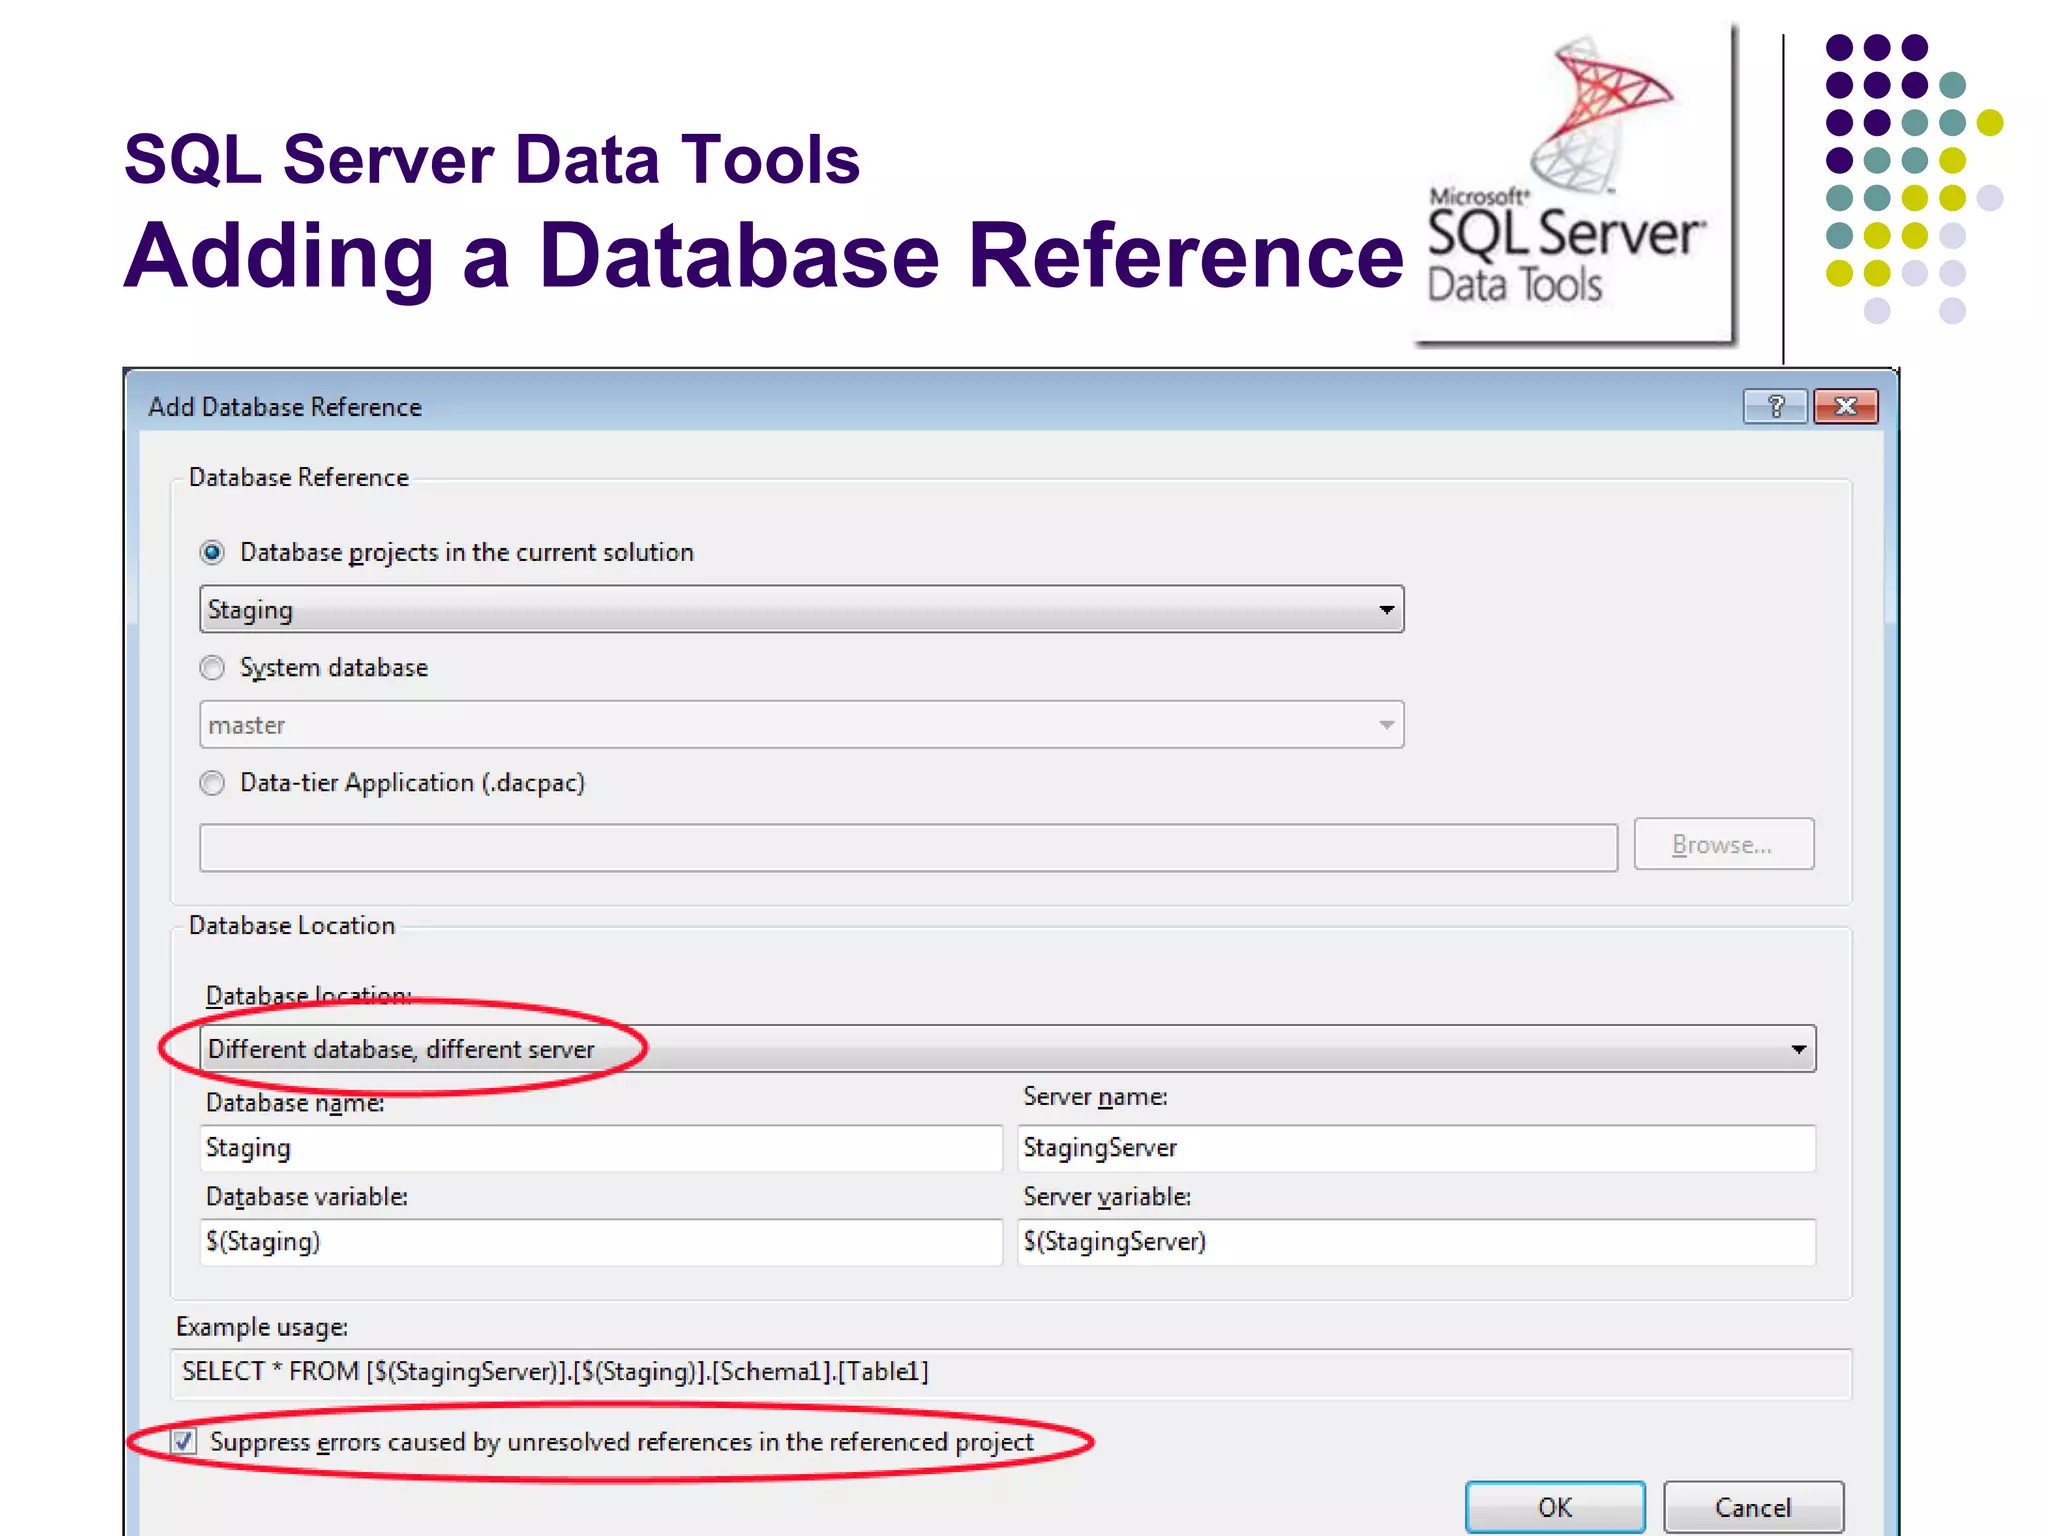Click the Database variable: label
This screenshot has width=2048, height=1536.
307,1196
